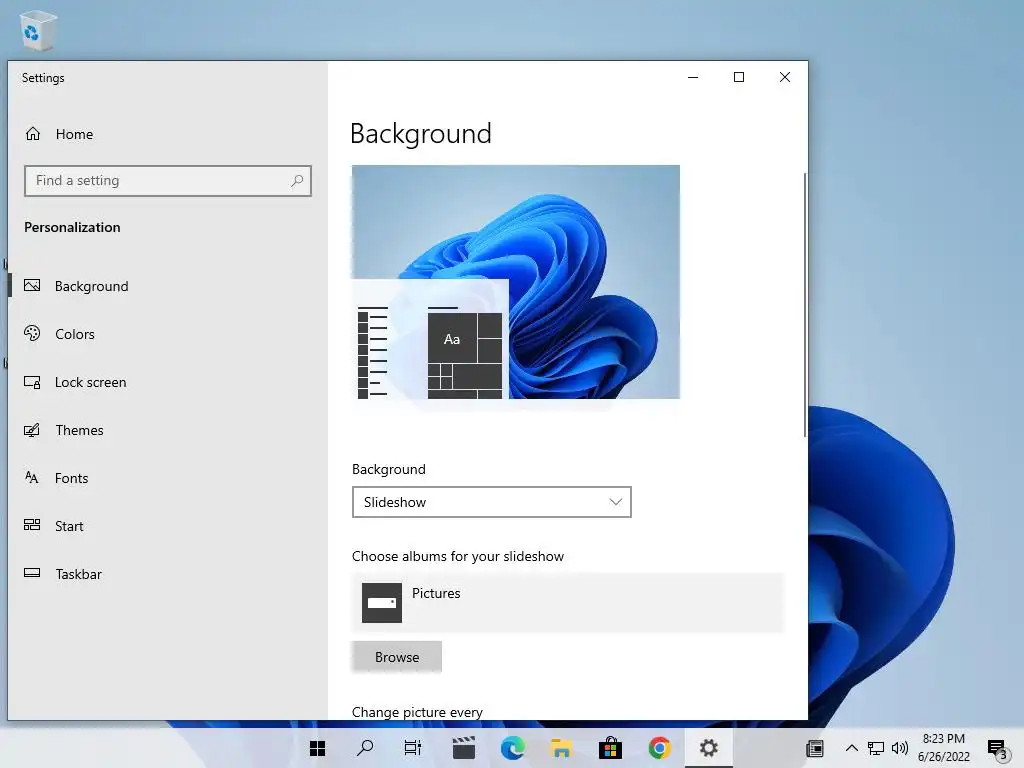Viewport: 1024px width, 768px height.
Task: Click the taskbar clock showing 8:23 PM
Action: coord(944,748)
